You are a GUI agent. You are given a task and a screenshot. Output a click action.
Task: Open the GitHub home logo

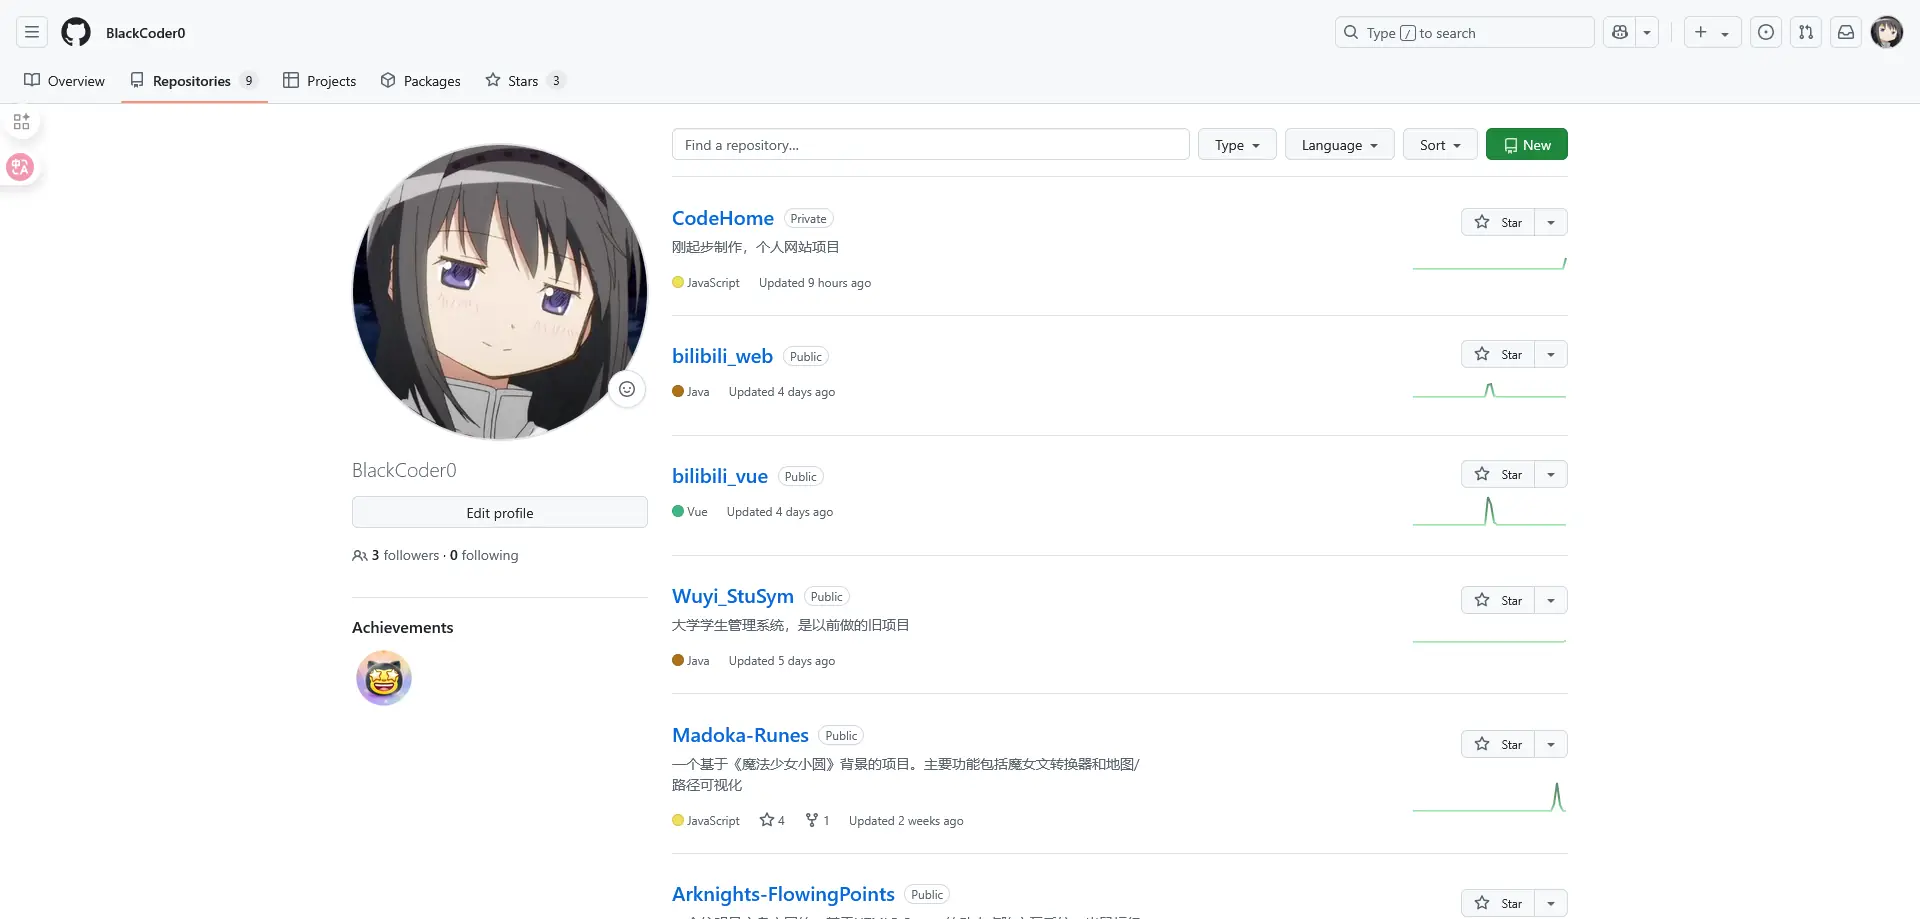point(75,32)
